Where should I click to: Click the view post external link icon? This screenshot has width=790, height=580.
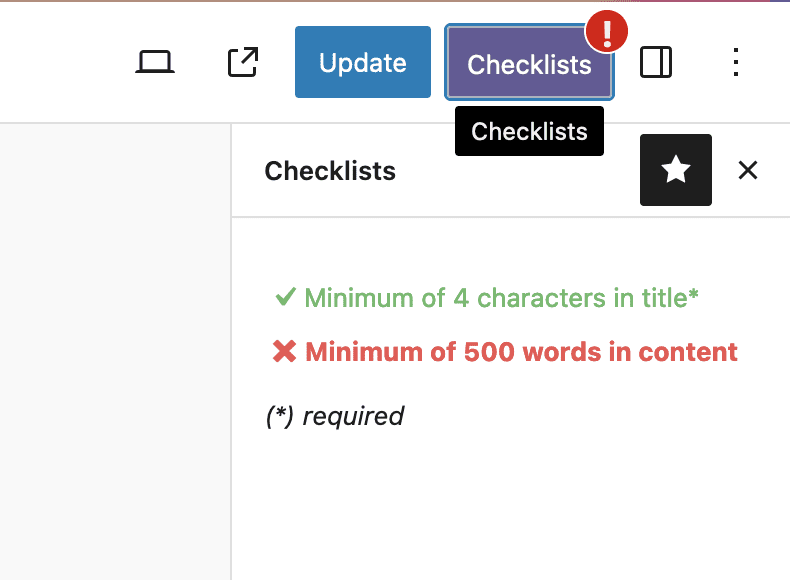point(243,63)
